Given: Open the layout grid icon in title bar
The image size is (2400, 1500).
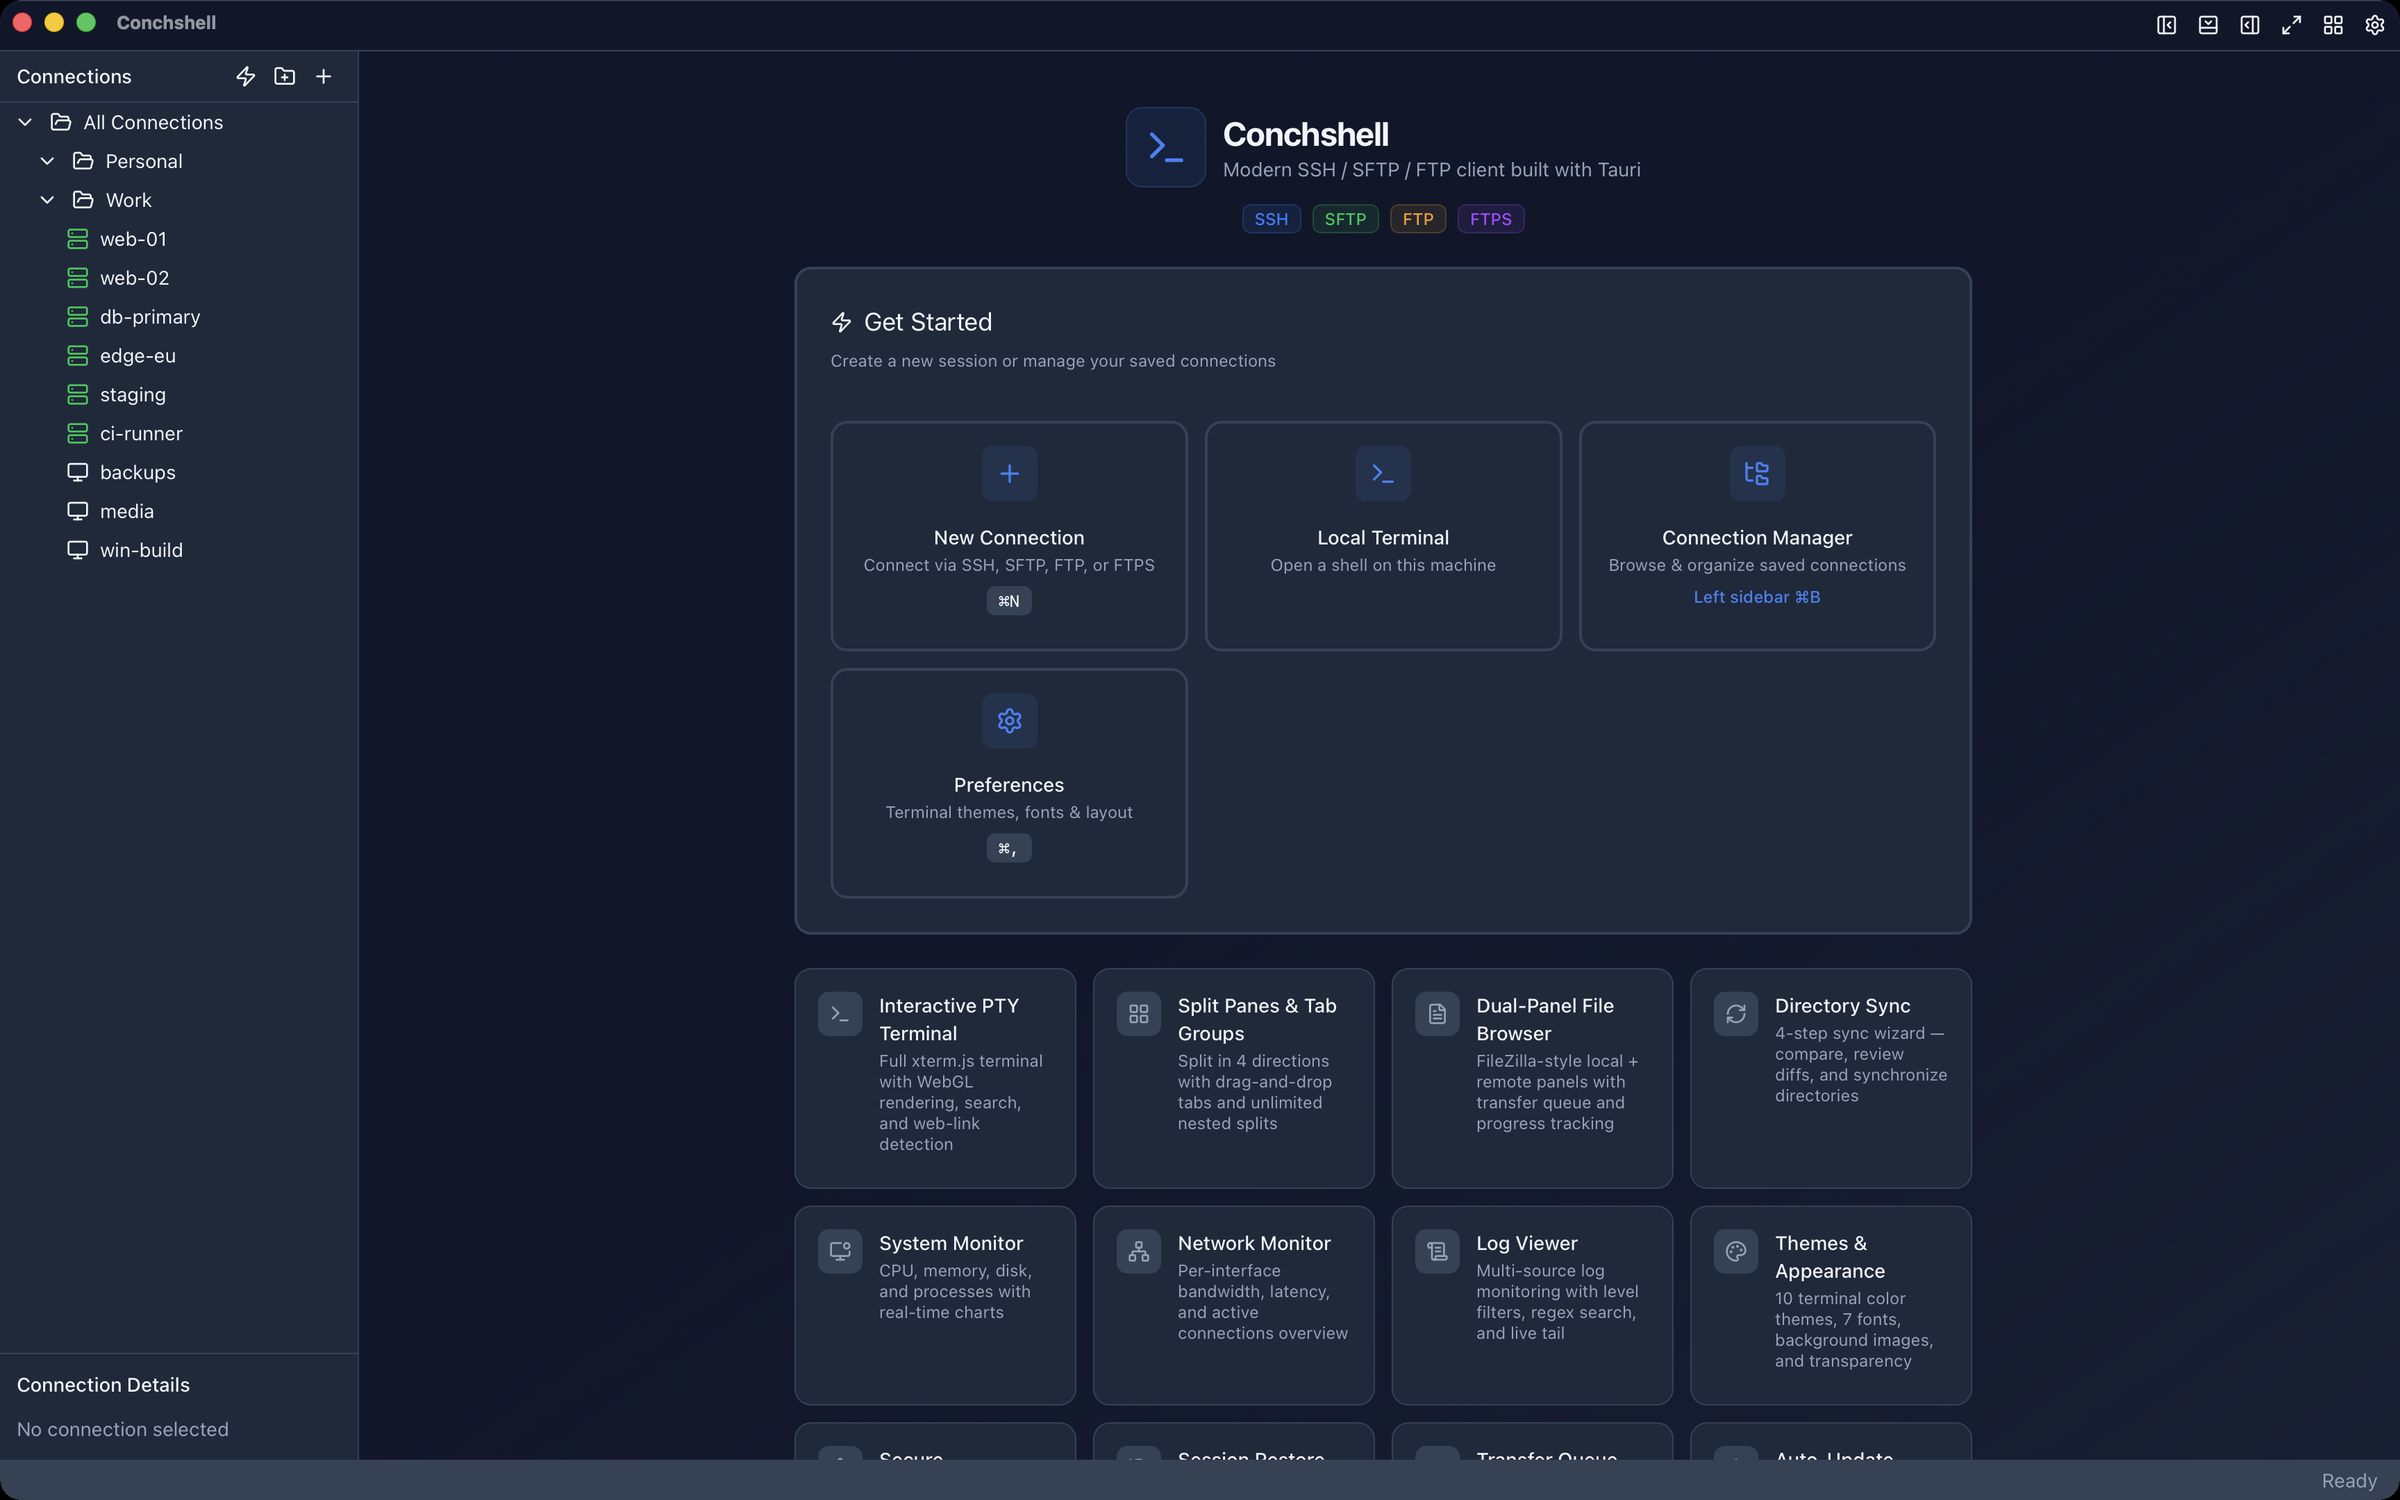Looking at the screenshot, I should click(2333, 25).
